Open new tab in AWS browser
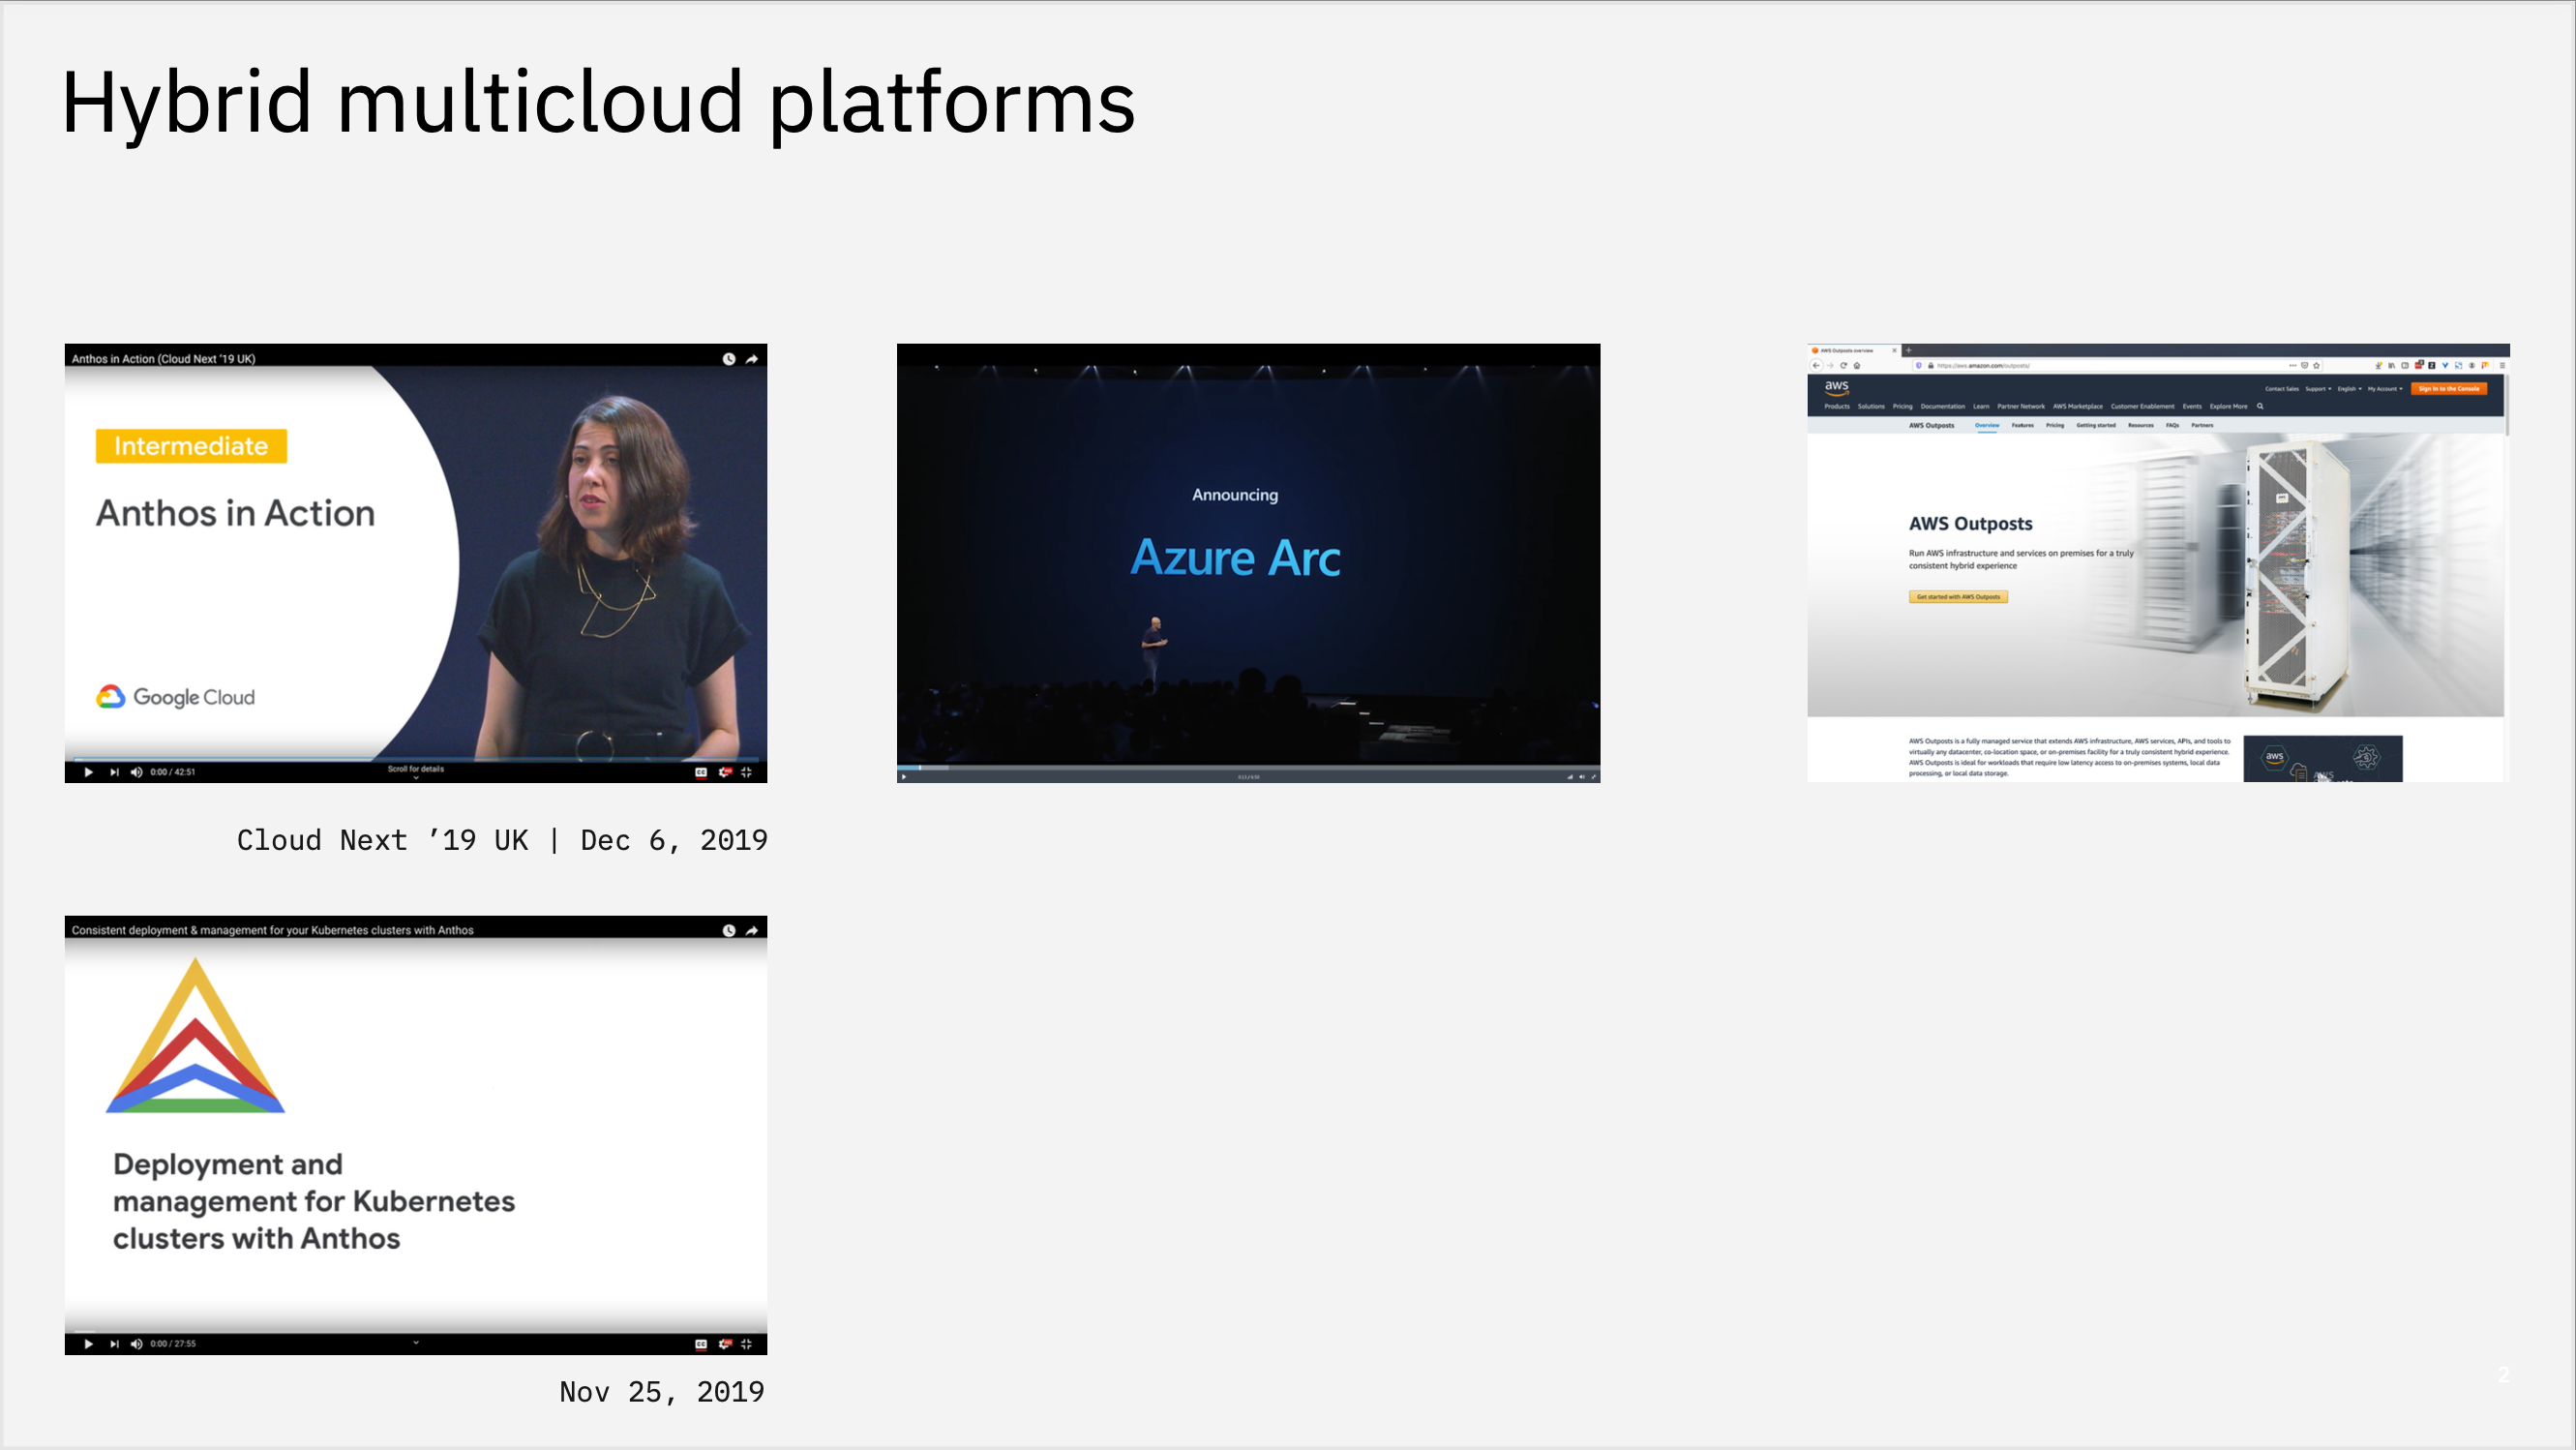2576x1450 pixels. click(1909, 350)
